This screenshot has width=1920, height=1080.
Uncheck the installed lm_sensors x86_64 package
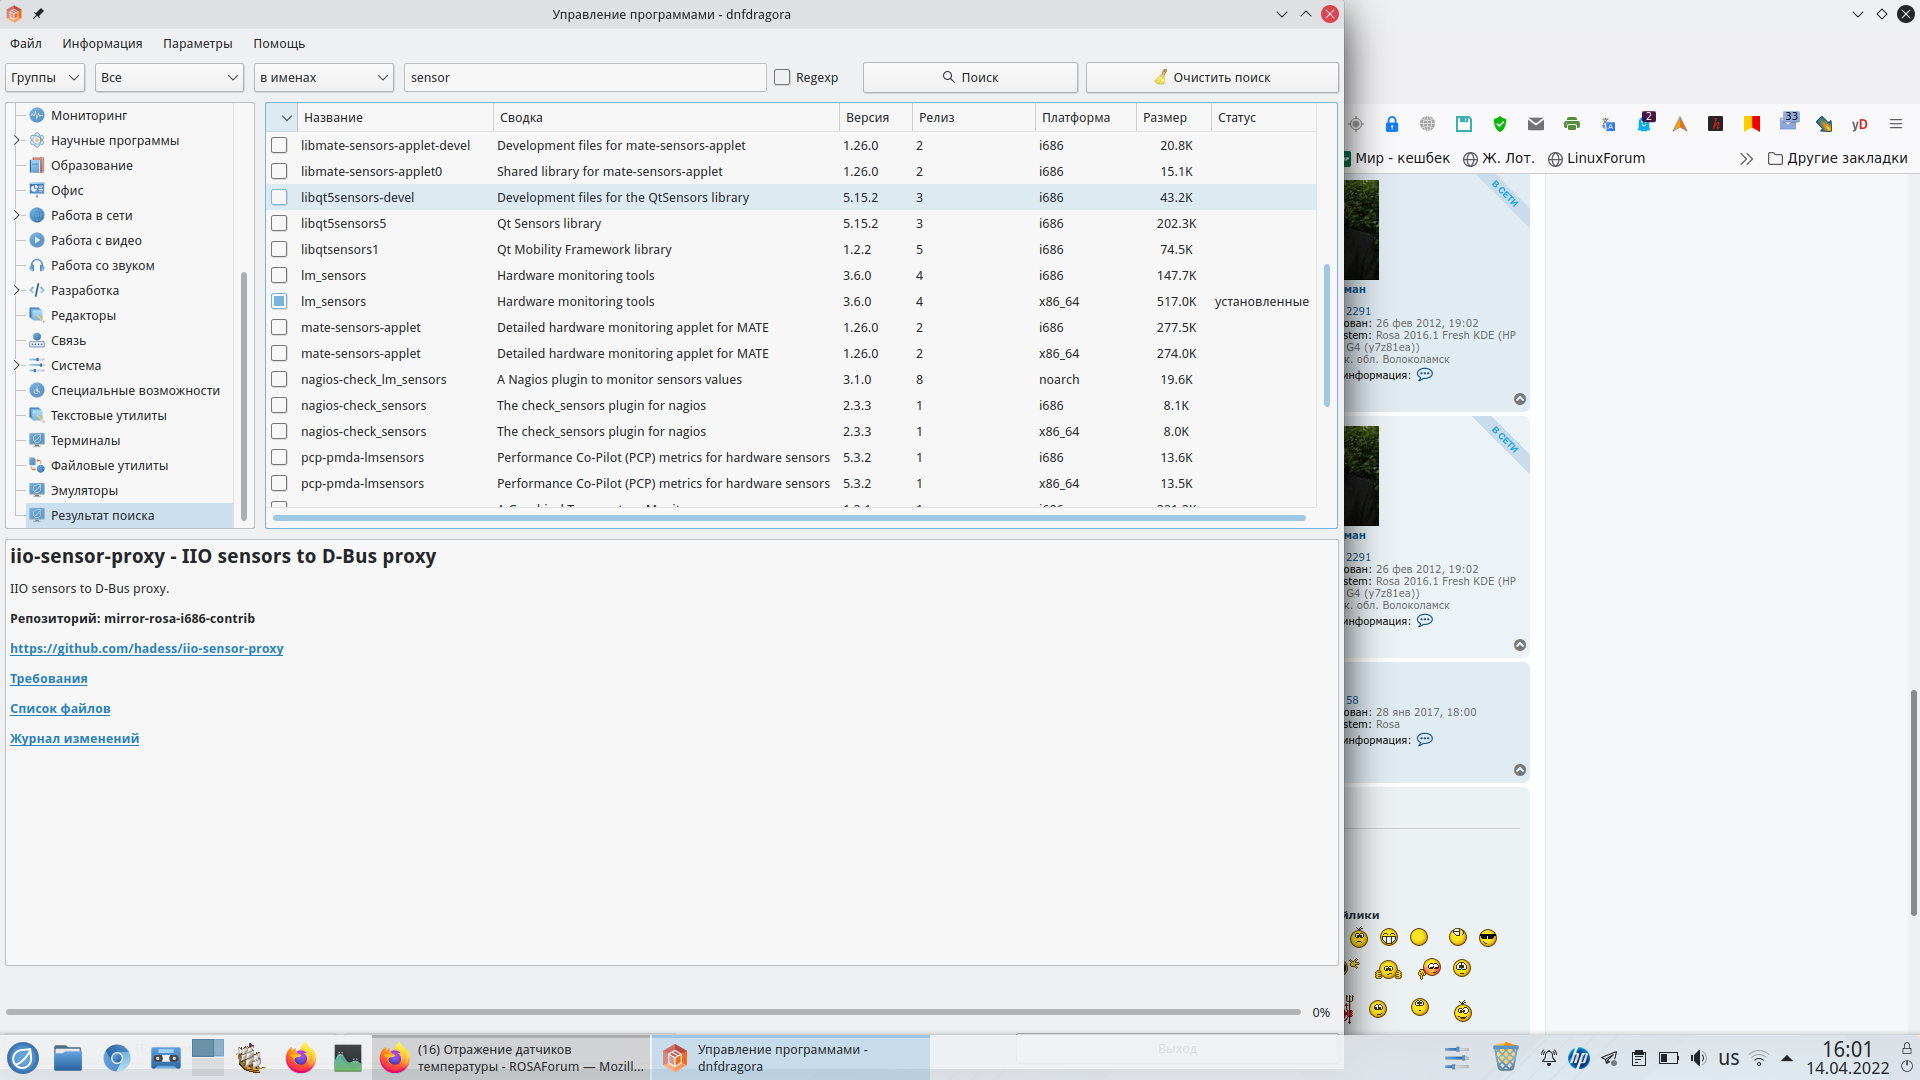(x=279, y=301)
